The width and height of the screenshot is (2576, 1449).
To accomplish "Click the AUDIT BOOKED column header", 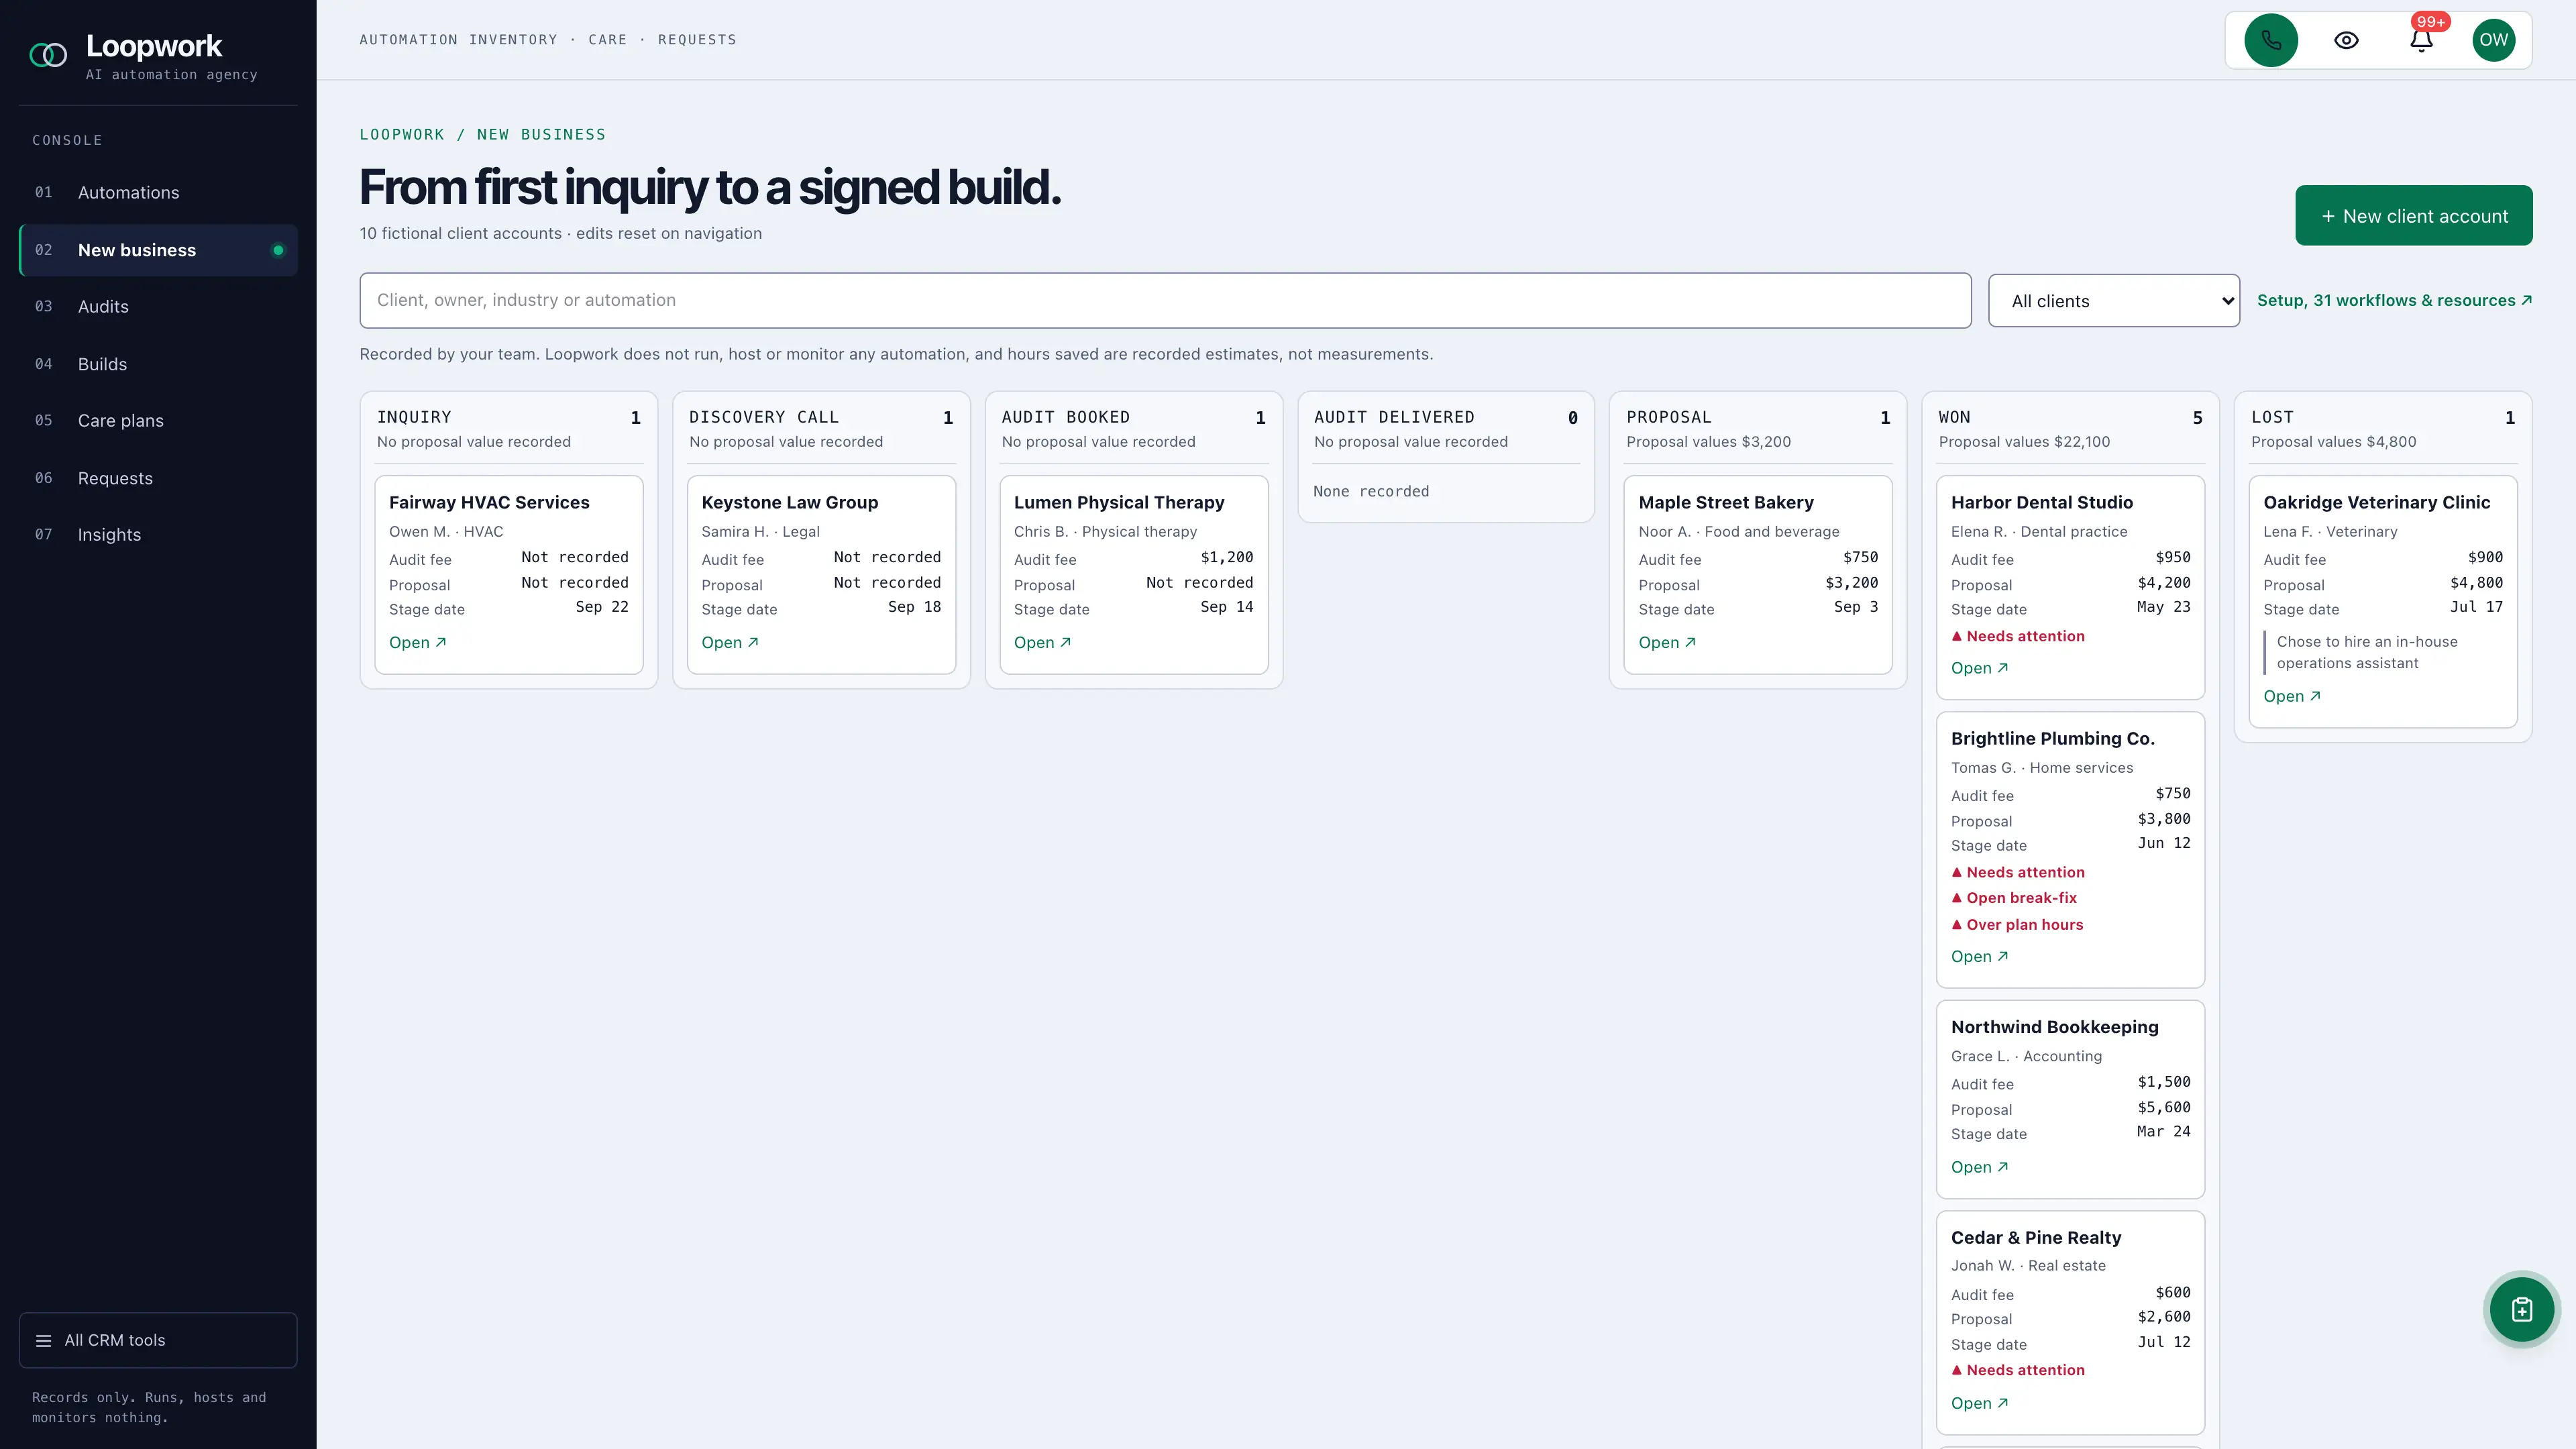I will [x=1065, y=417].
